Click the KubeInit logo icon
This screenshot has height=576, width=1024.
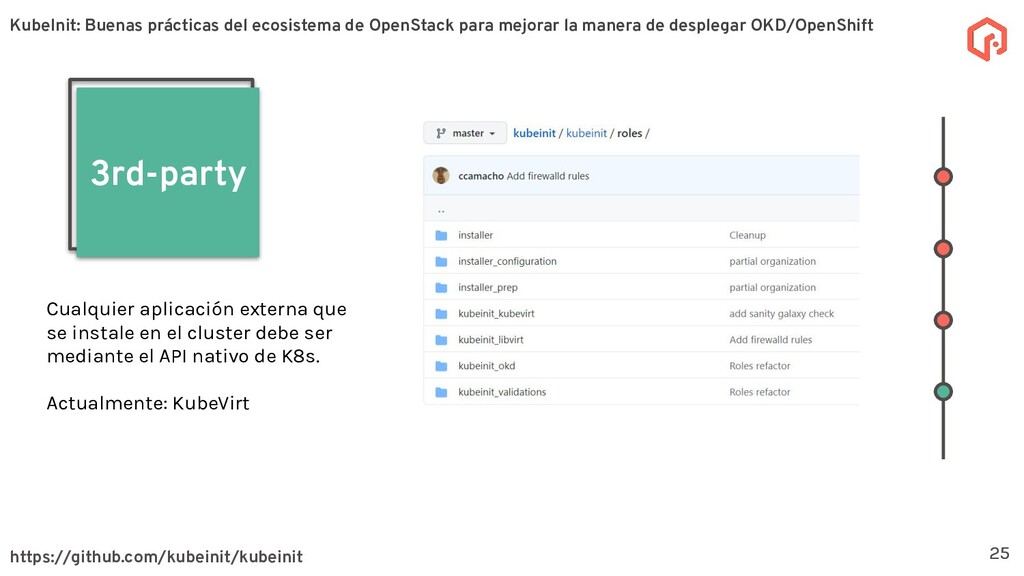pyautogui.click(x=987, y=39)
